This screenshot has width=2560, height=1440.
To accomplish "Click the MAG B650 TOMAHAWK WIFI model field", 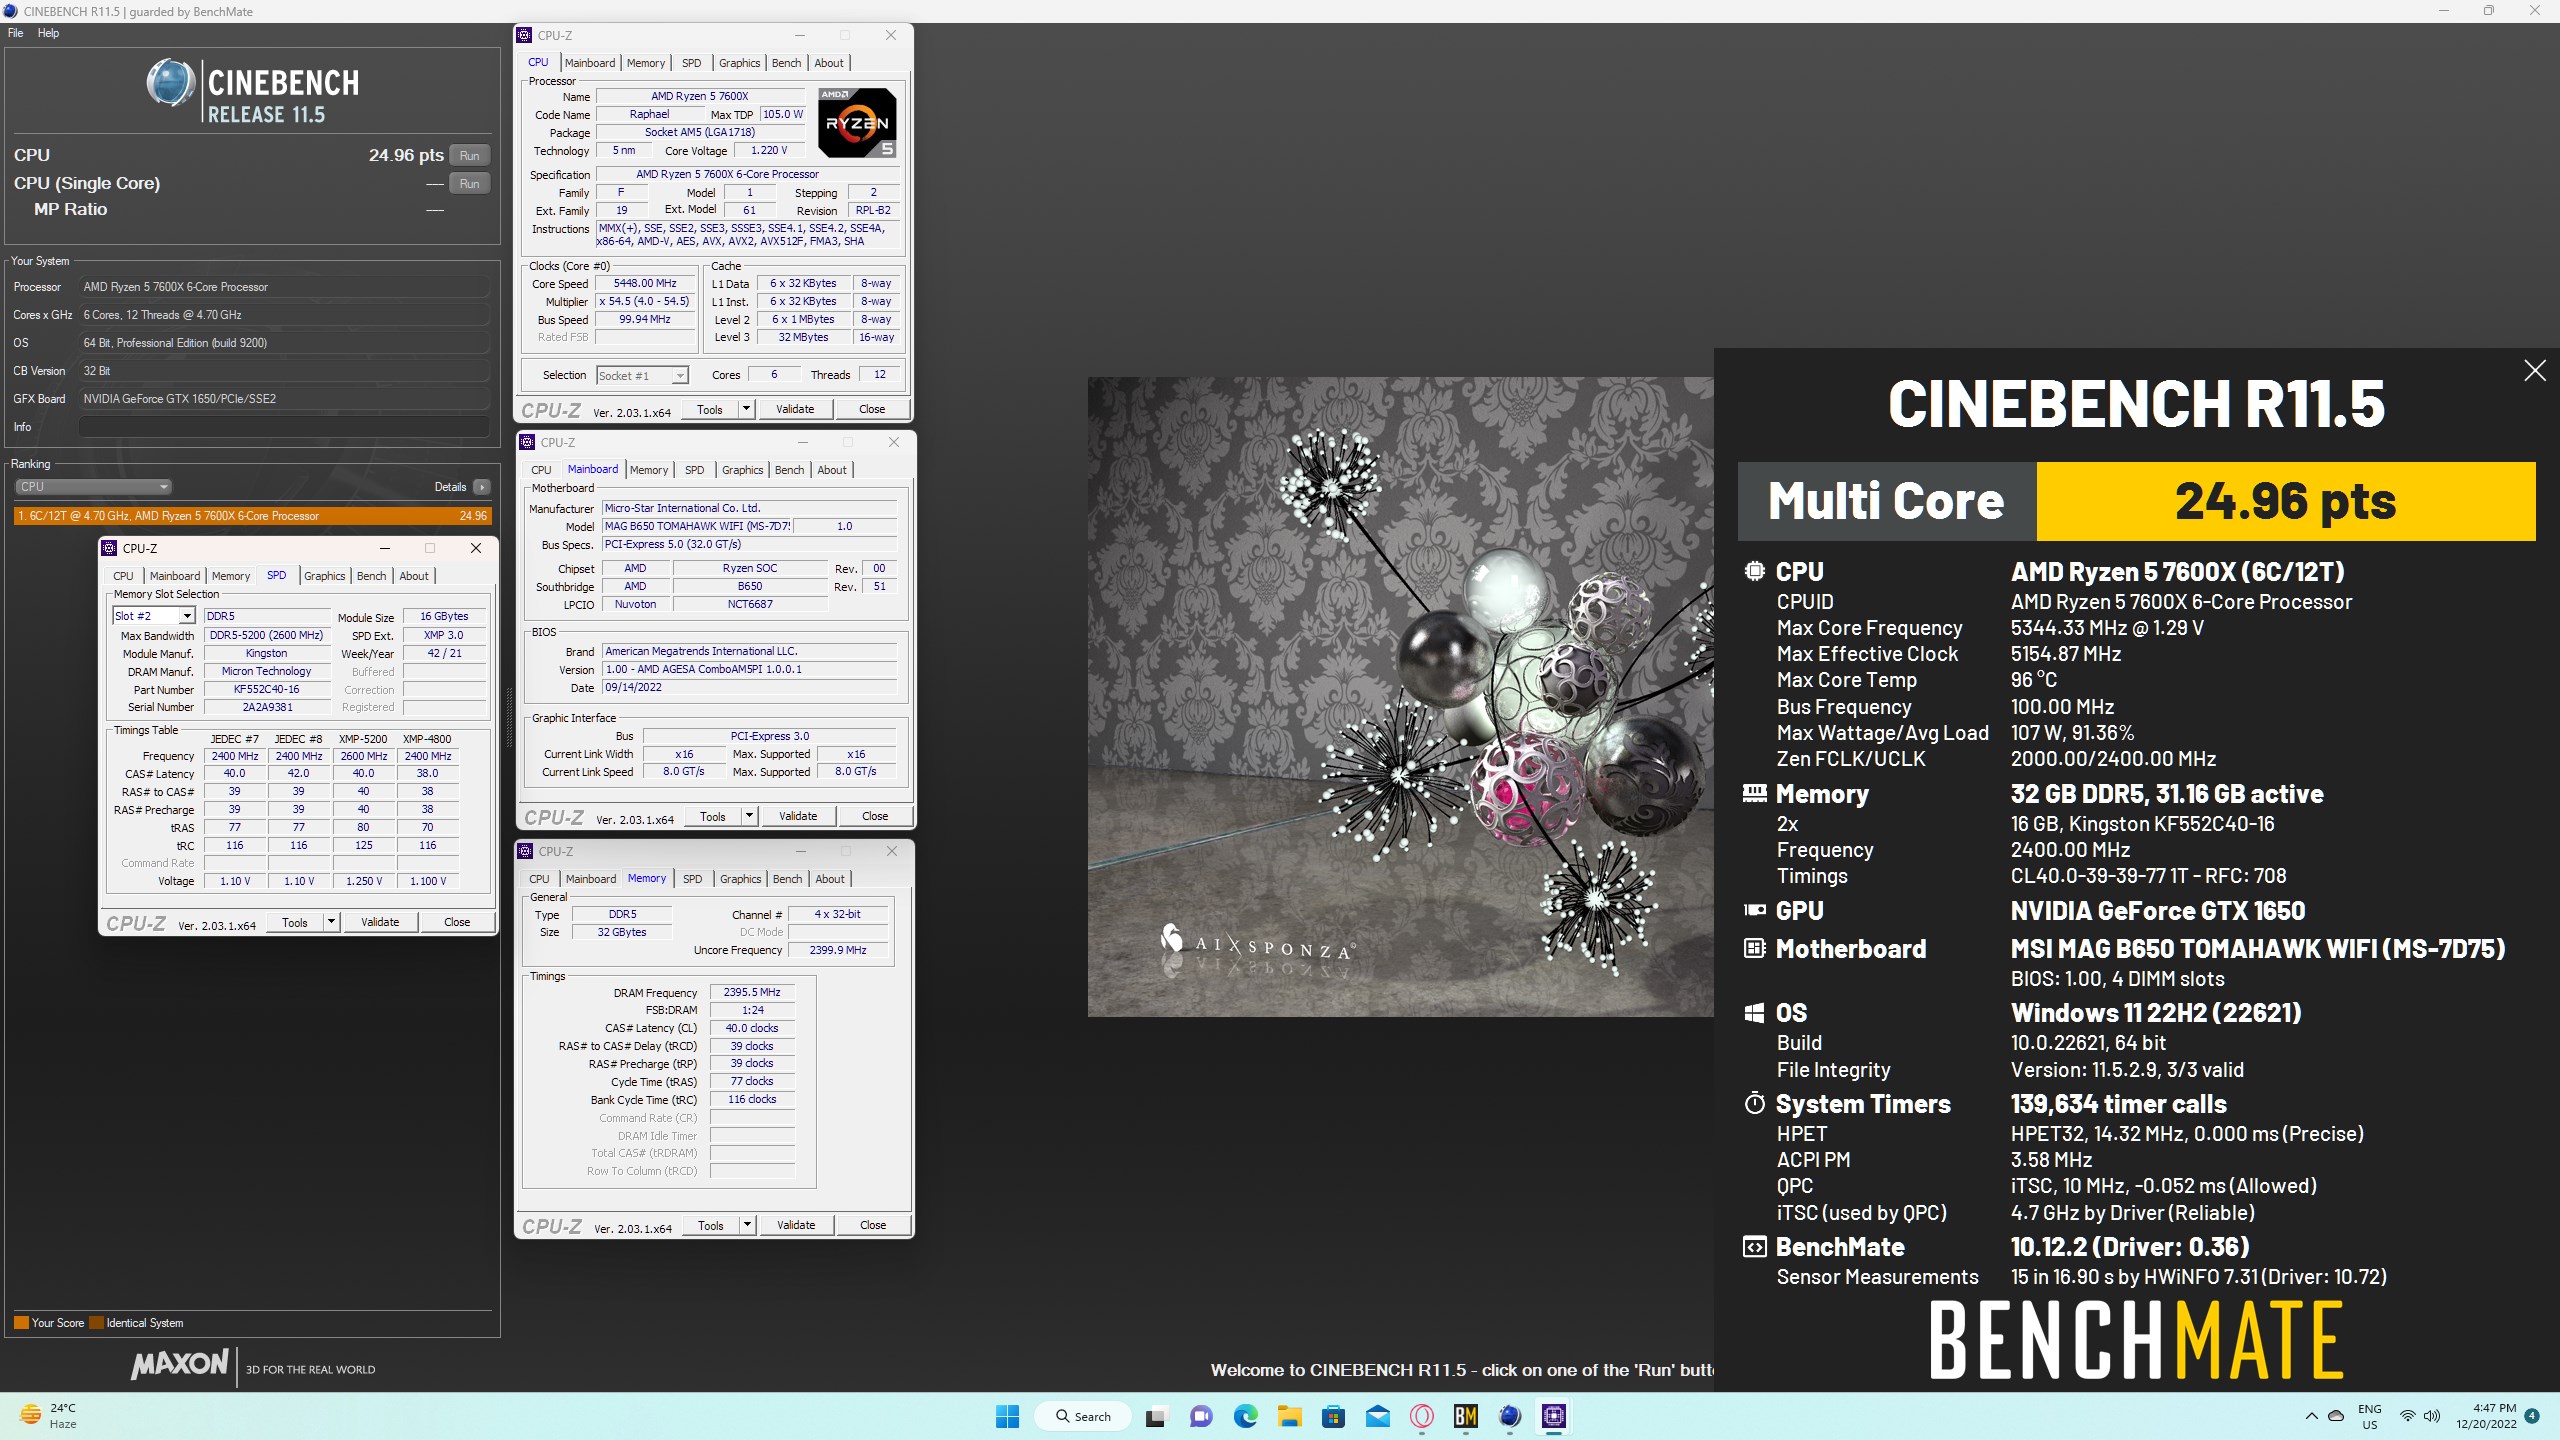I will tap(697, 526).
